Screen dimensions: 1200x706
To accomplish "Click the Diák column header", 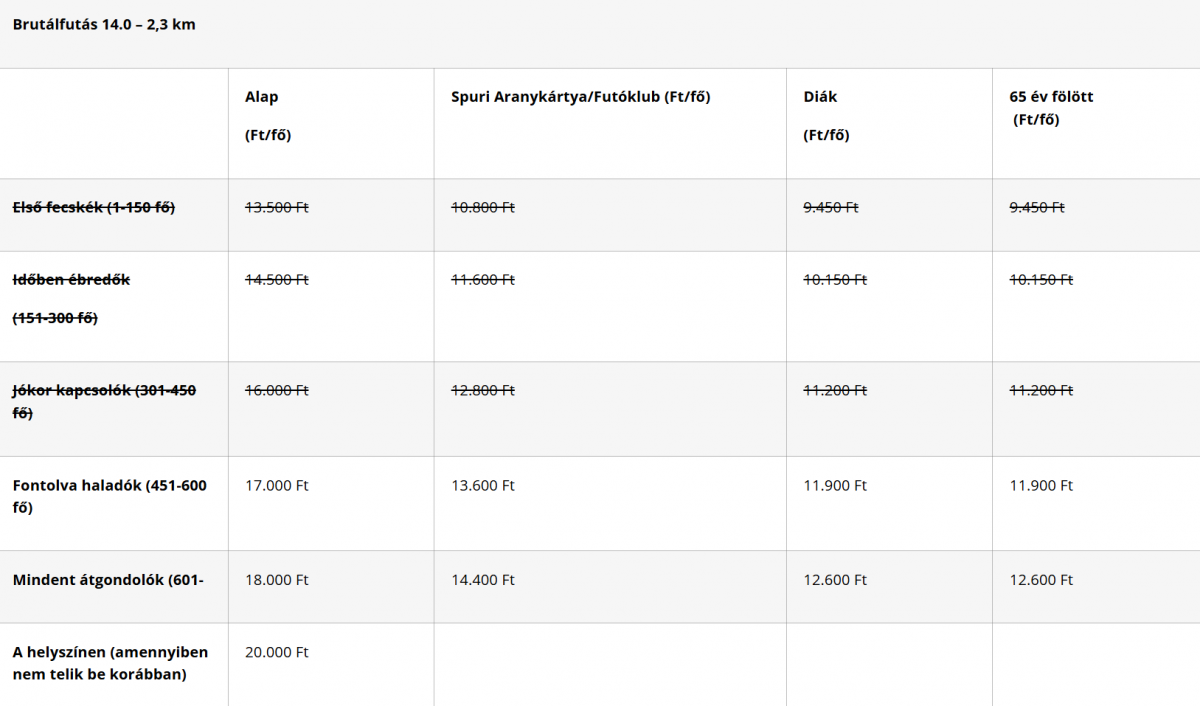I will (x=821, y=97).
